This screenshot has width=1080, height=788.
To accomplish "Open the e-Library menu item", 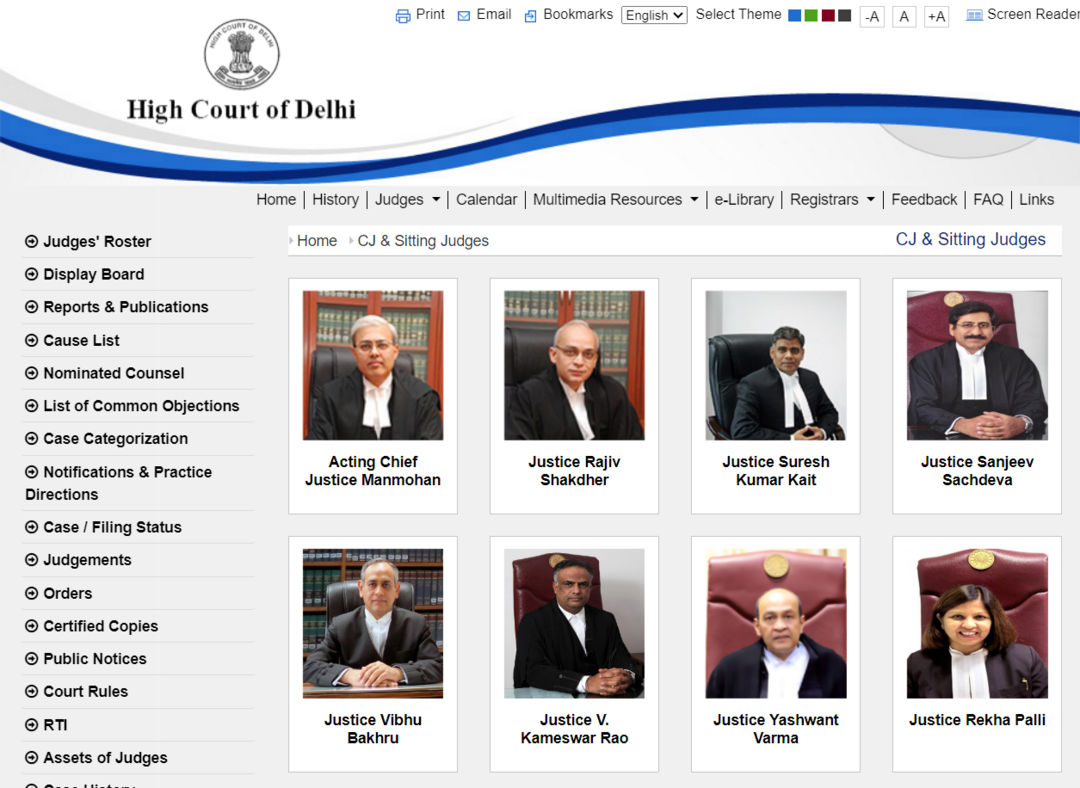I will coord(744,200).
